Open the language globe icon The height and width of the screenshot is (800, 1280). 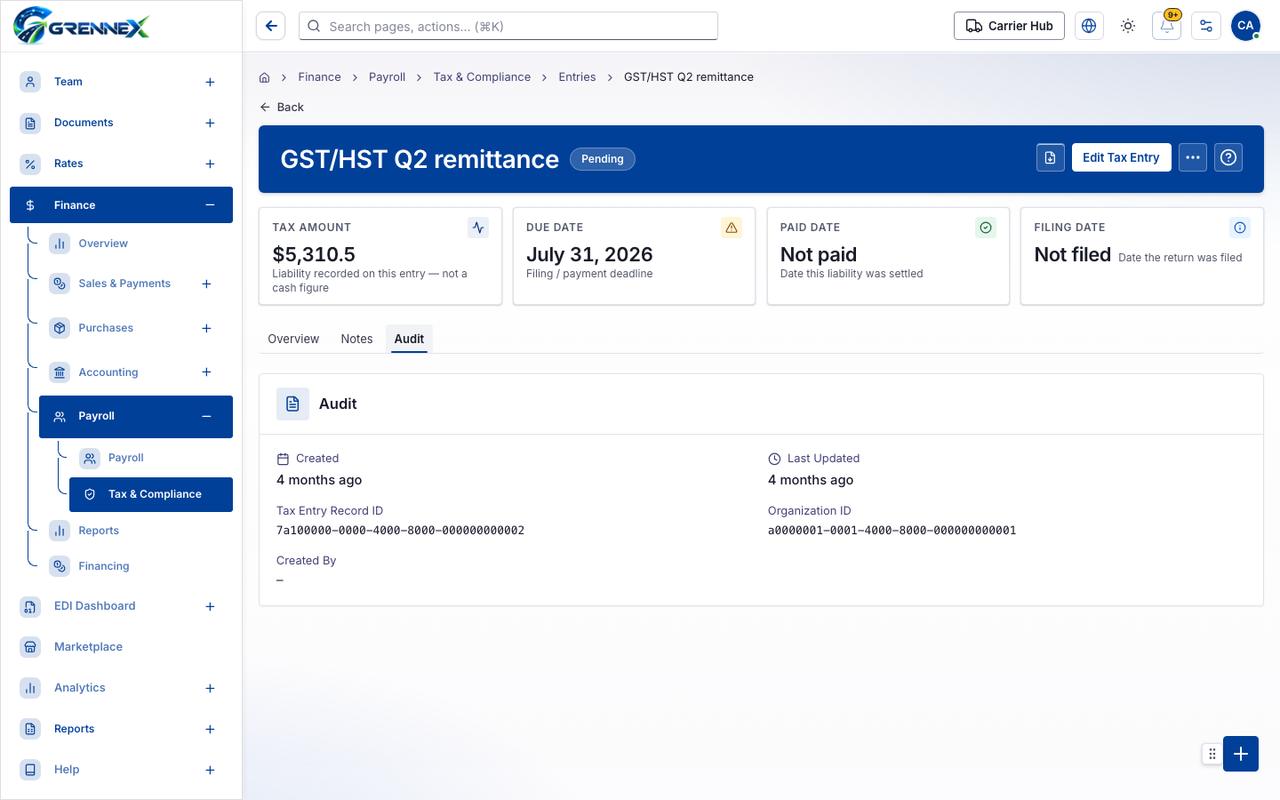pyautogui.click(x=1089, y=26)
